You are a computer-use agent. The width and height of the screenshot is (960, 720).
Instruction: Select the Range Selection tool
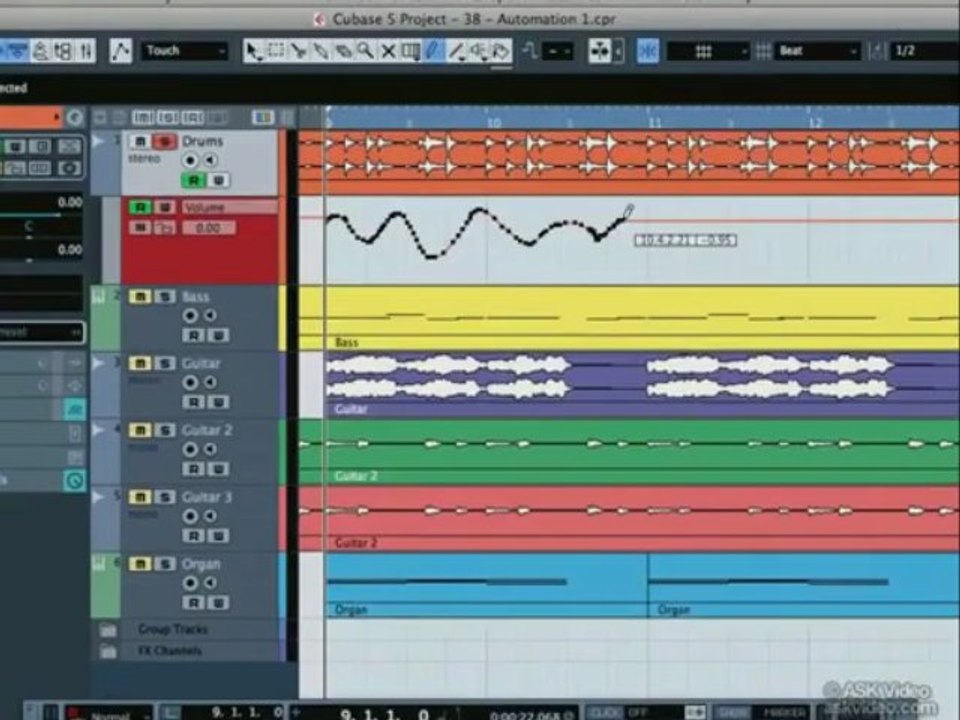coord(276,51)
